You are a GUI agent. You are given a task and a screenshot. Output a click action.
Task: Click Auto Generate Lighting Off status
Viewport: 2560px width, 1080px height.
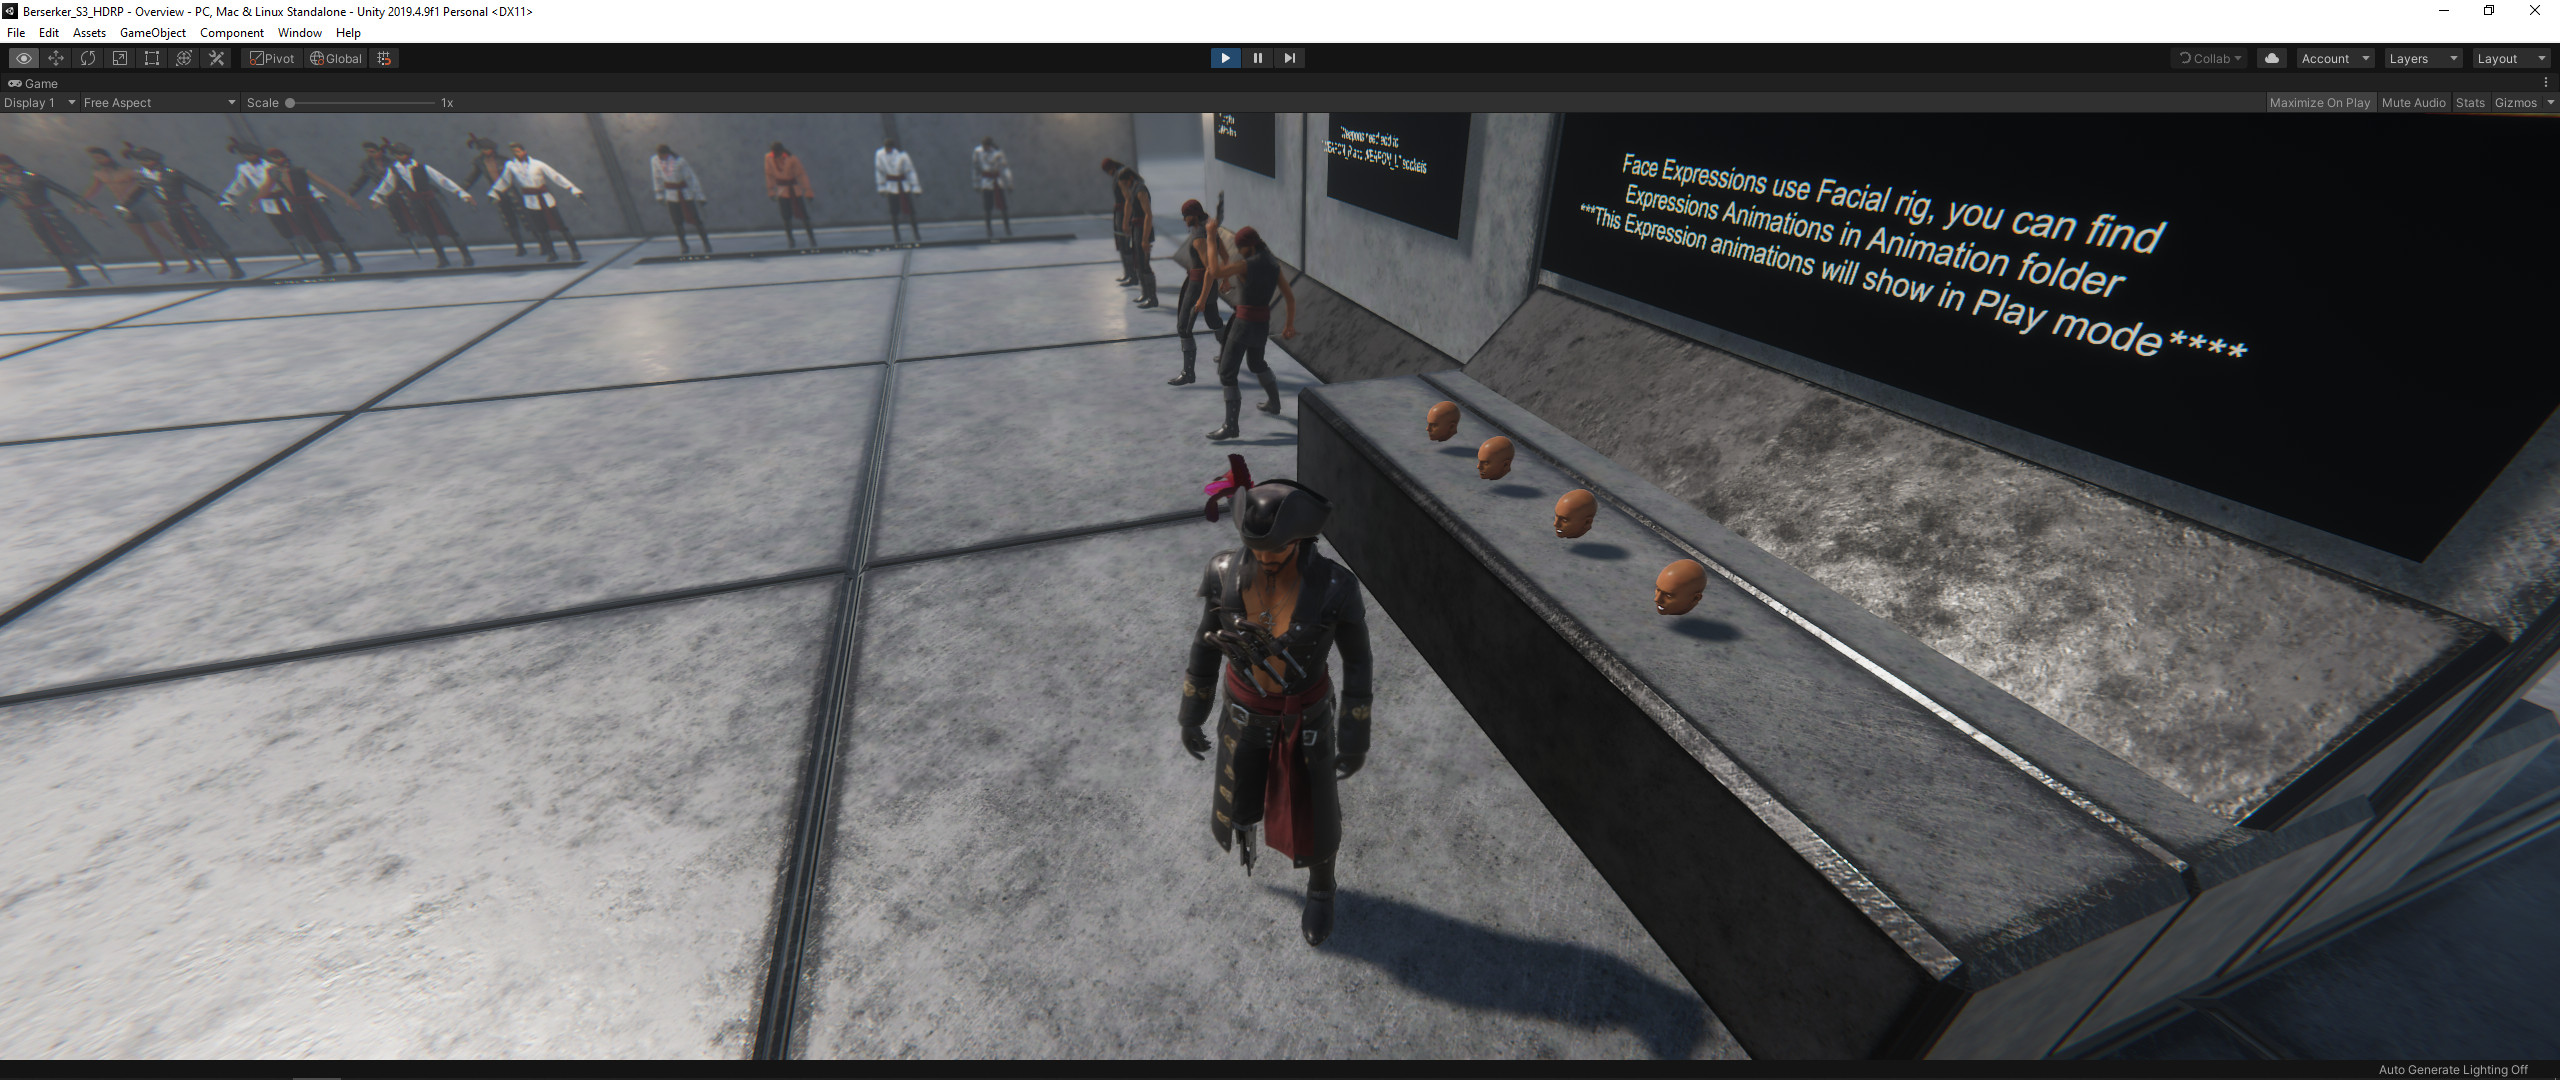coord(2453,1069)
